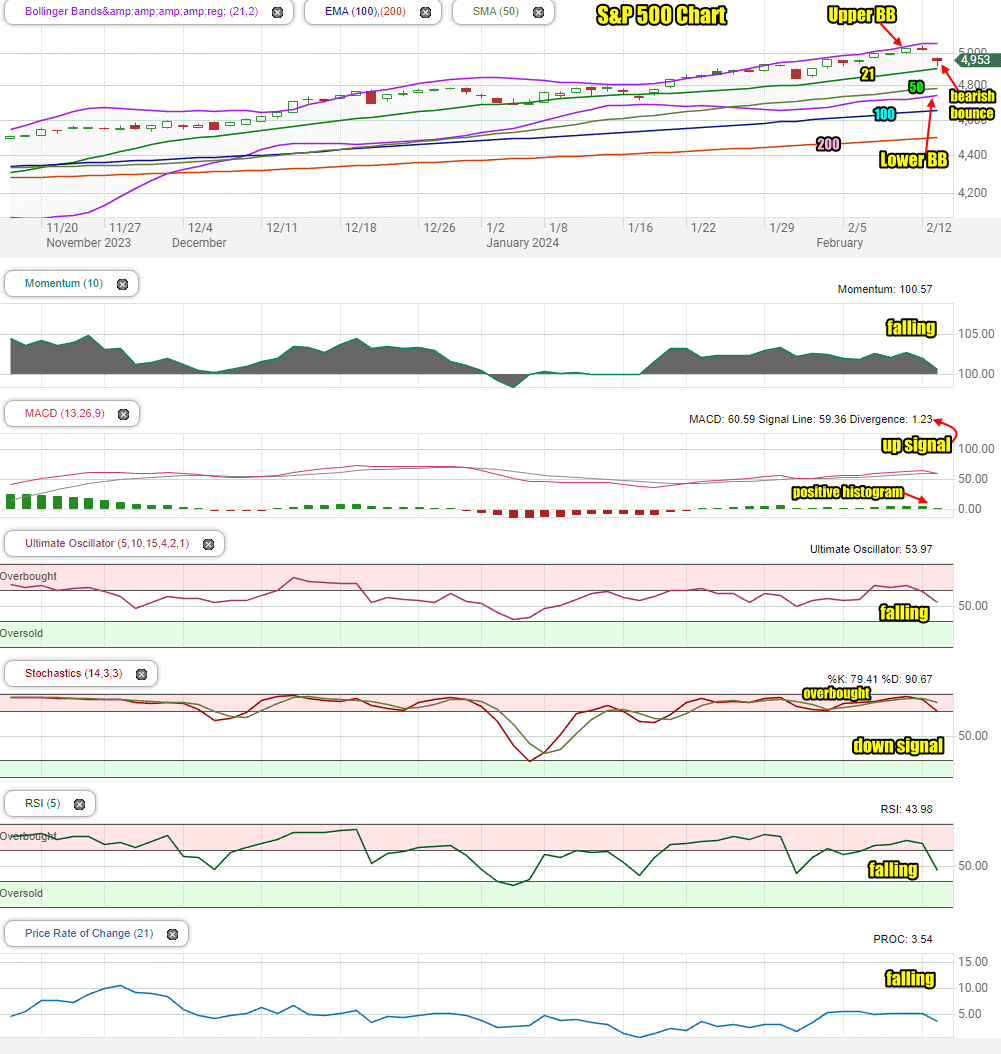This screenshot has width=1001, height=1054.
Task: Remove the Bollinger Bands indicator via X icon
Action: (277, 12)
